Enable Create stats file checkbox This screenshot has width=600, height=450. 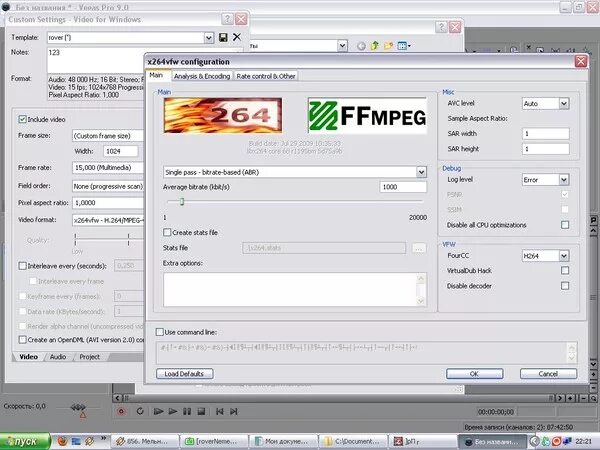pos(167,232)
